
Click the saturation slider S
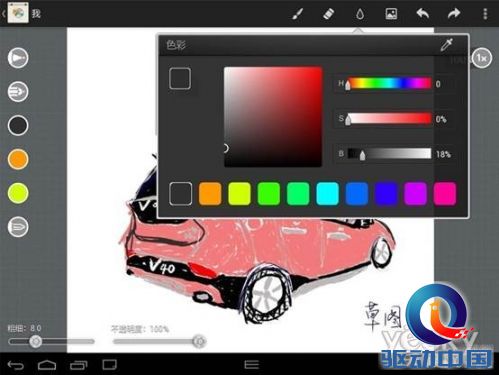pos(389,119)
